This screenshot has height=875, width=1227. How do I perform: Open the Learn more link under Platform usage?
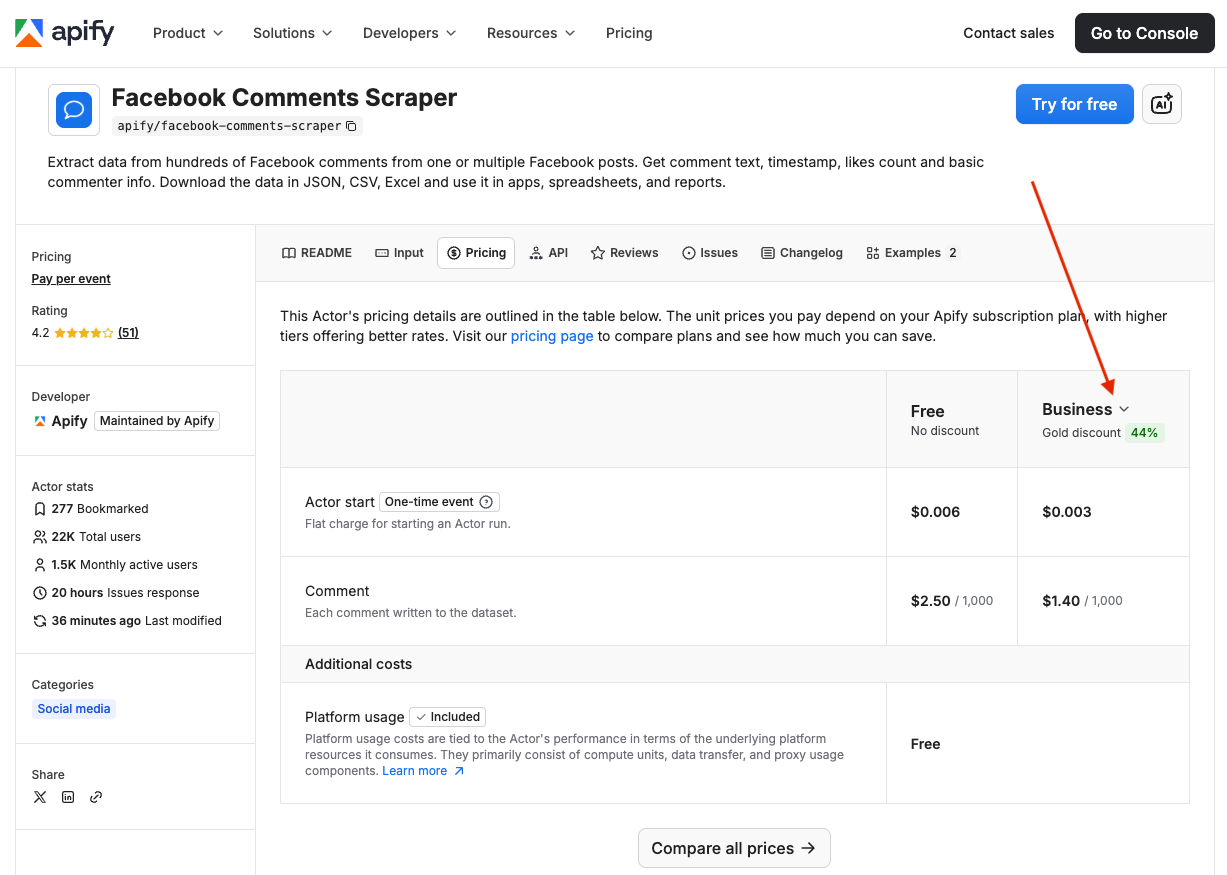(416, 770)
